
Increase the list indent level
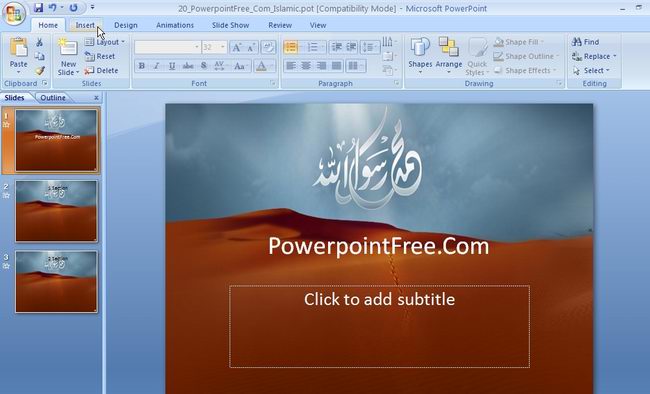click(352, 47)
